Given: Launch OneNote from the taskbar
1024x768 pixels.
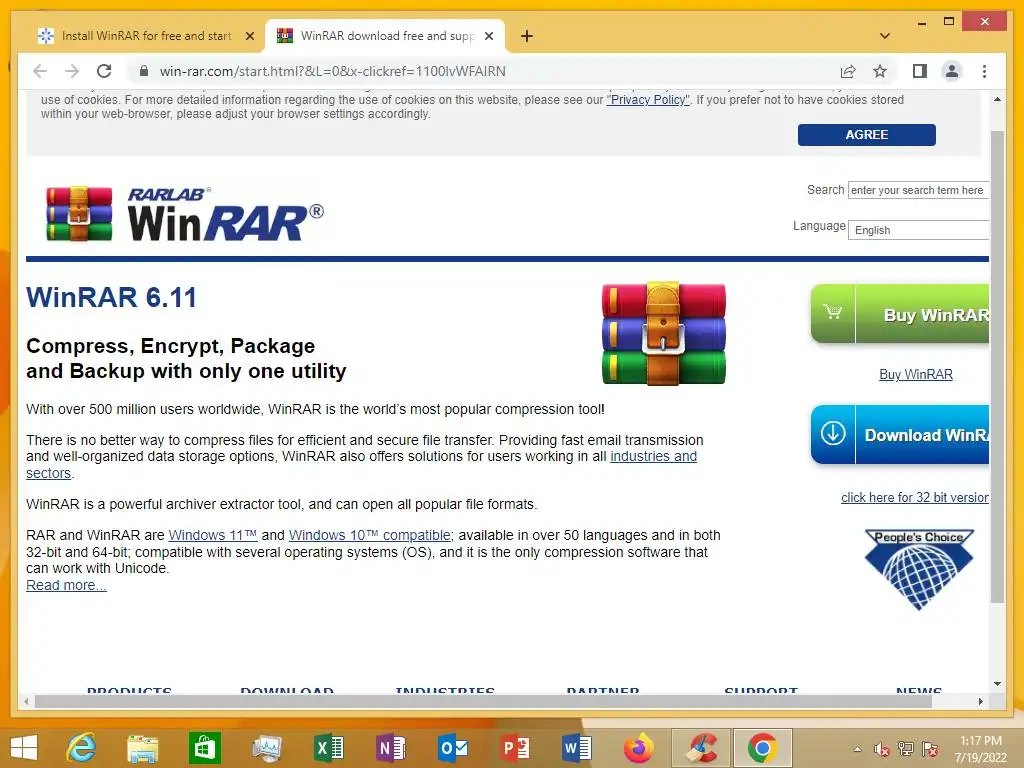Looking at the screenshot, I should [x=391, y=748].
